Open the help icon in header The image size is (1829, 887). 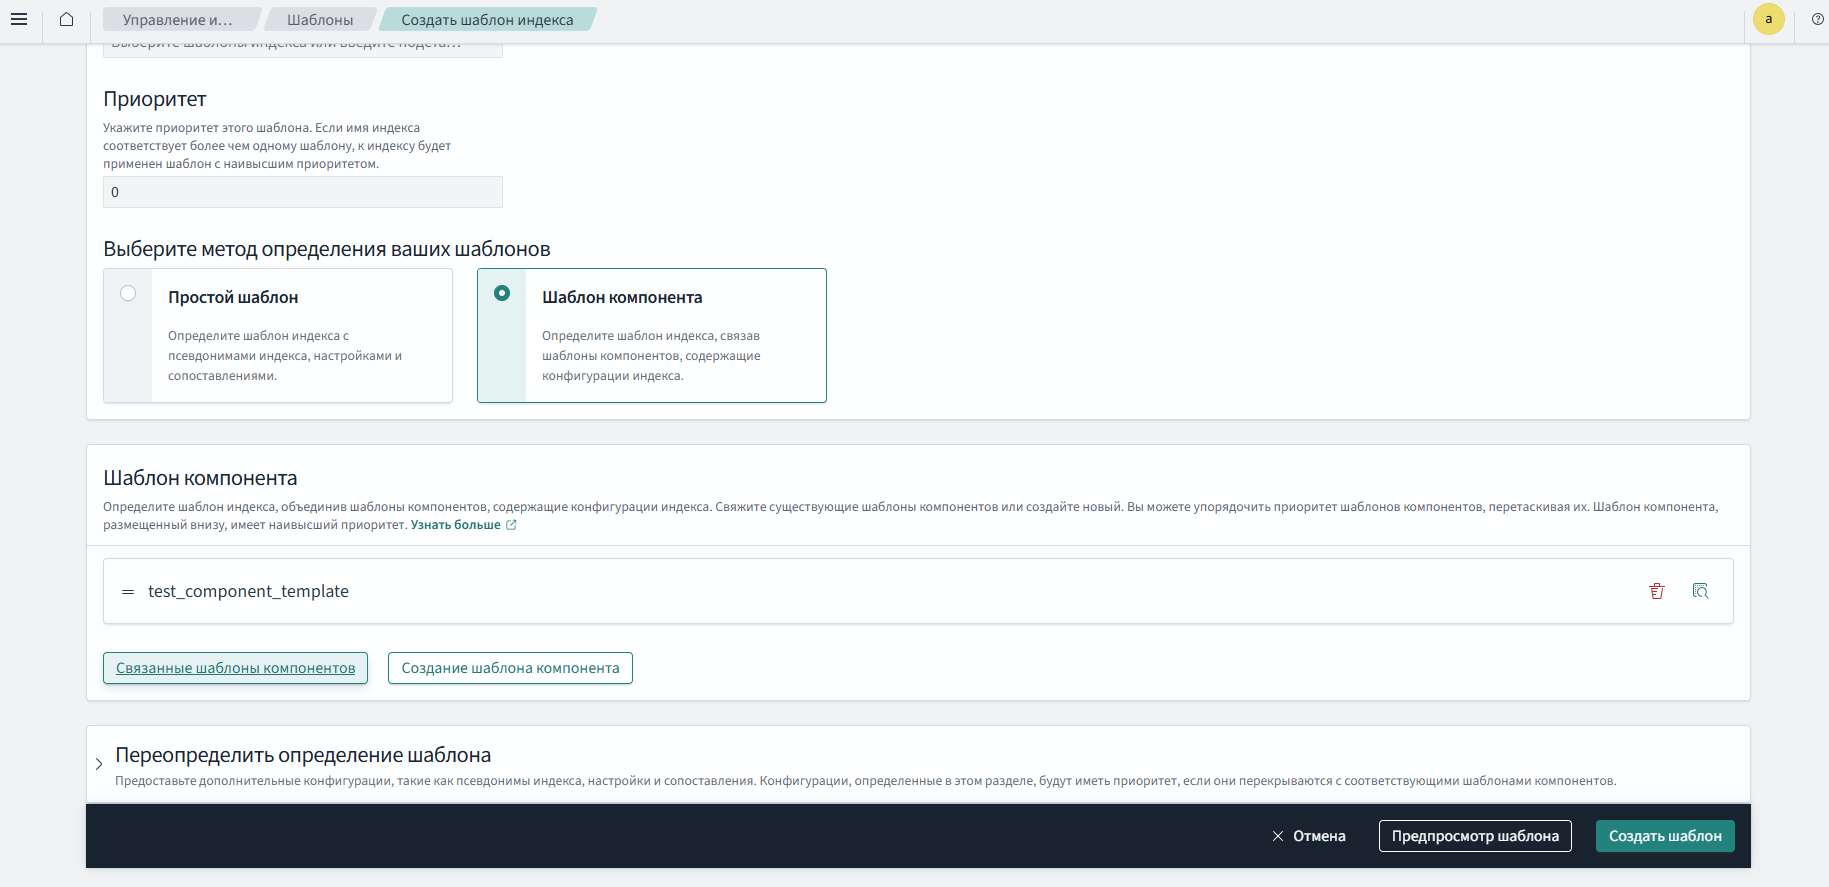(1817, 19)
